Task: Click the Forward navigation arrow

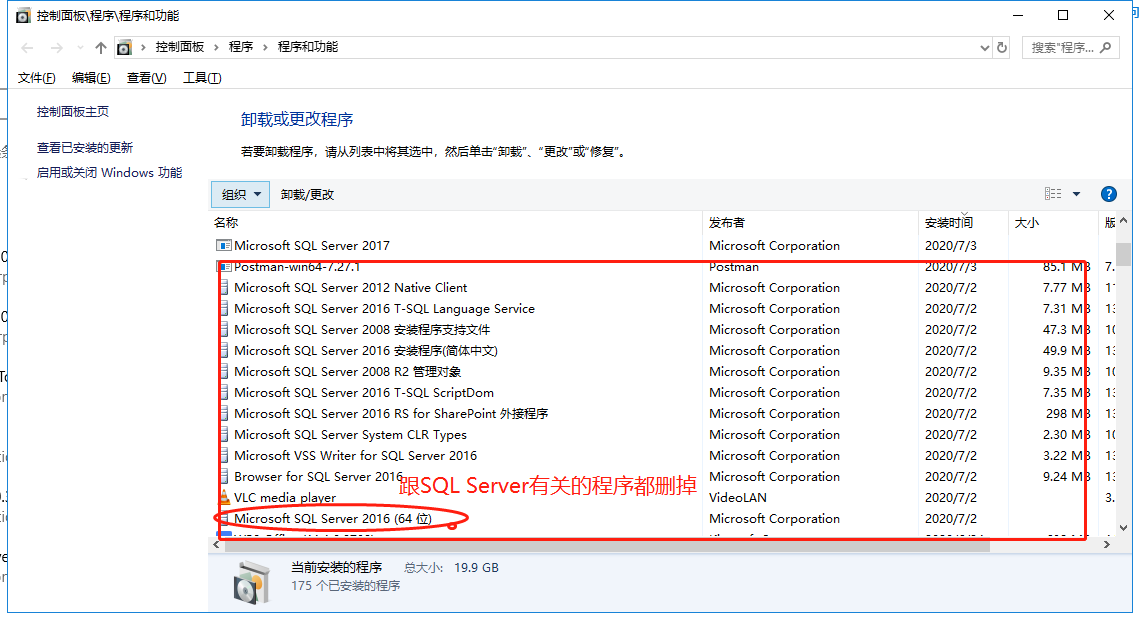Action: 56,48
